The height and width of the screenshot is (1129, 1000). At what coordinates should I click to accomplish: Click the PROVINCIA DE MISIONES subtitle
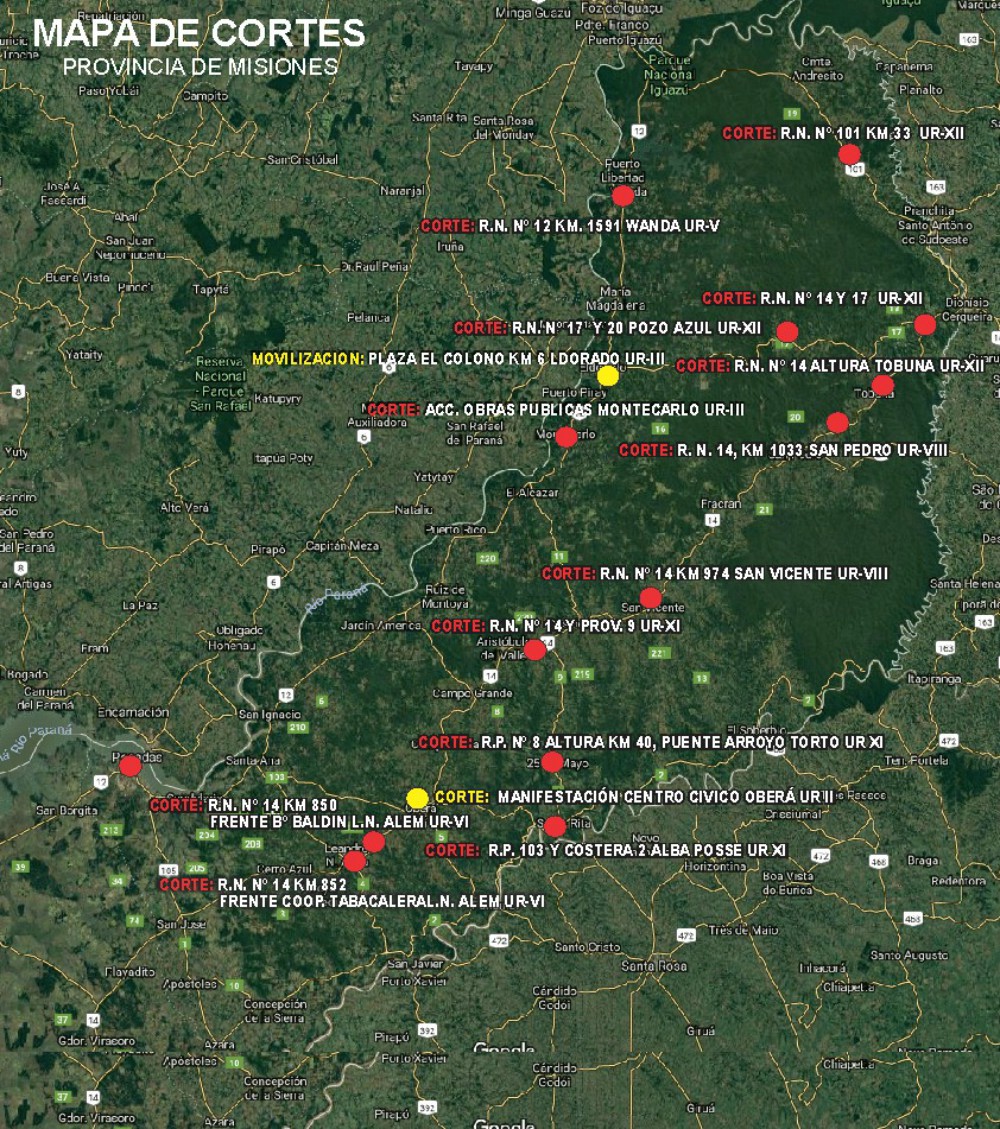tap(199, 67)
